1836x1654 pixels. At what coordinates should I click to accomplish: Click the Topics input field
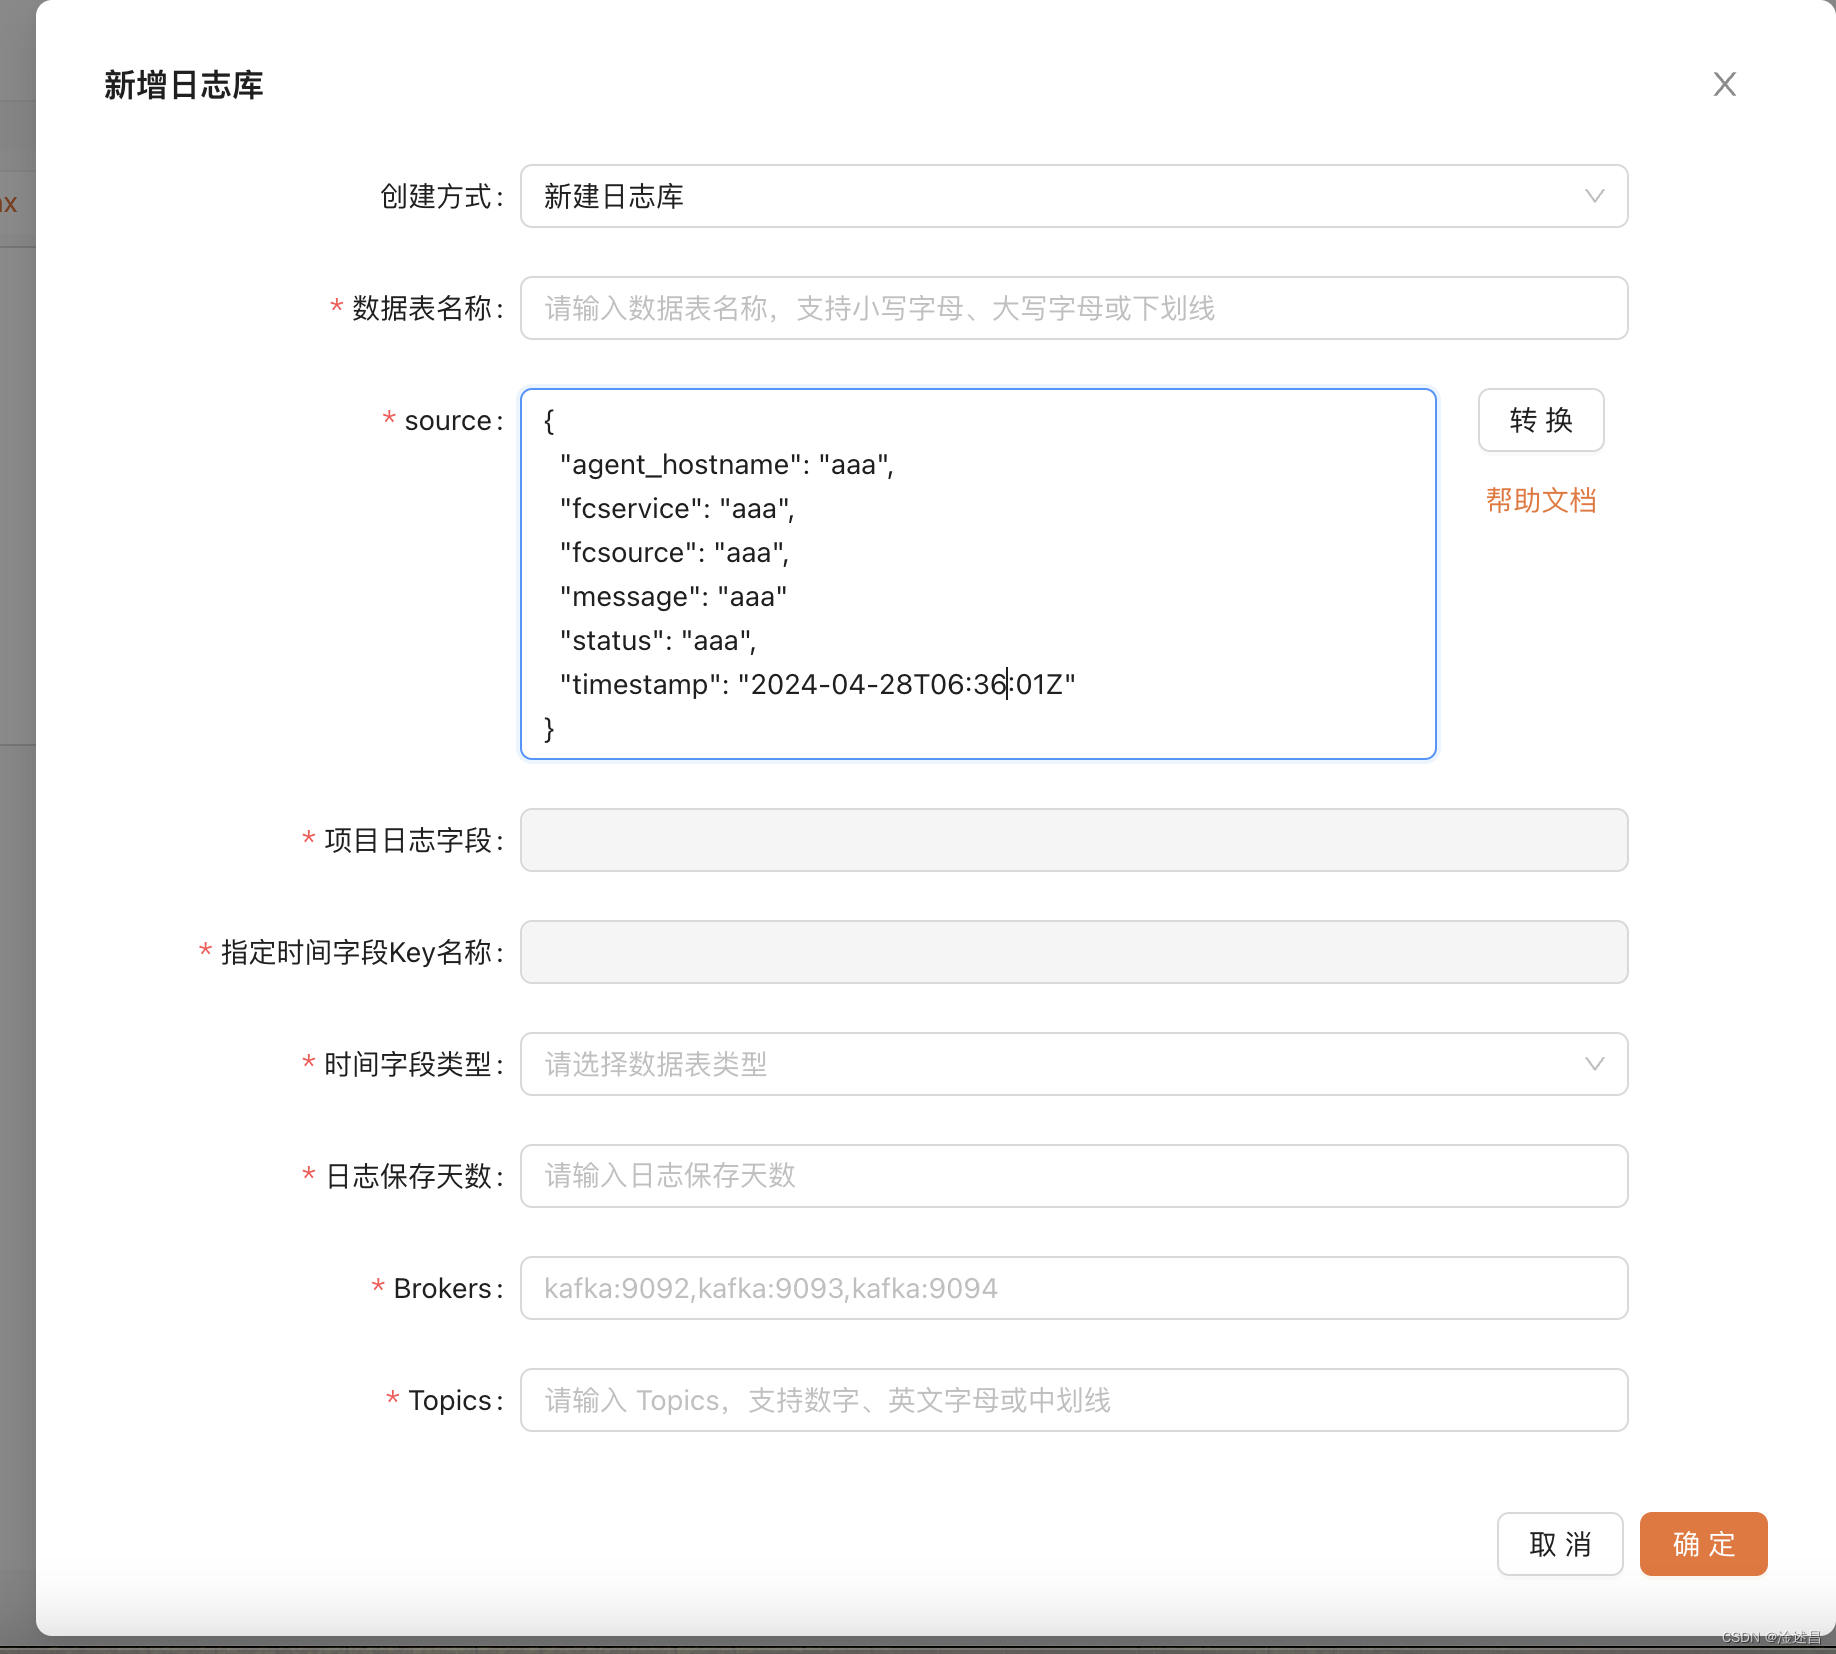(1073, 1400)
